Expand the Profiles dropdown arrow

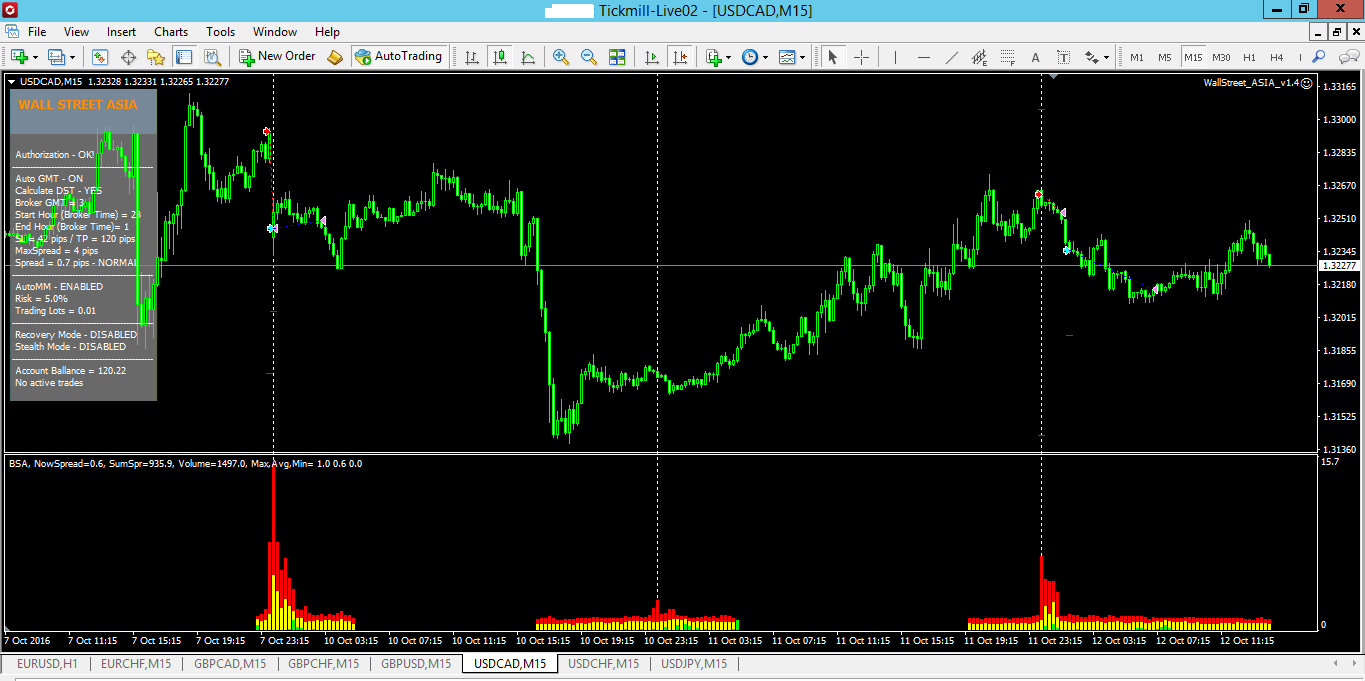pyautogui.click(x=72, y=57)
